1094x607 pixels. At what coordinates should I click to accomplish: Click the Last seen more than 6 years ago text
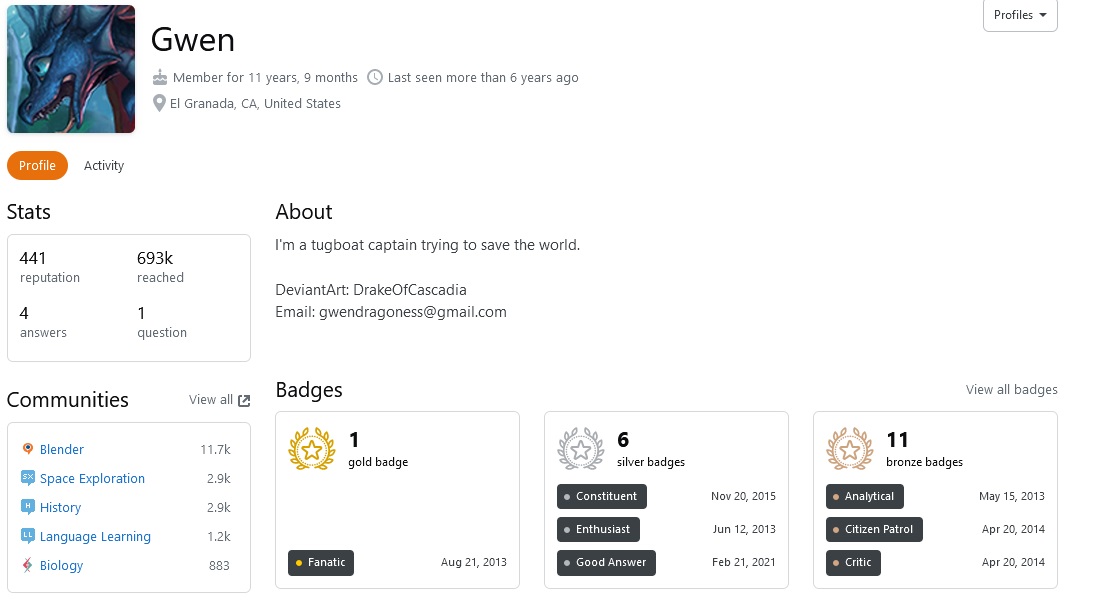pos(483,77)
